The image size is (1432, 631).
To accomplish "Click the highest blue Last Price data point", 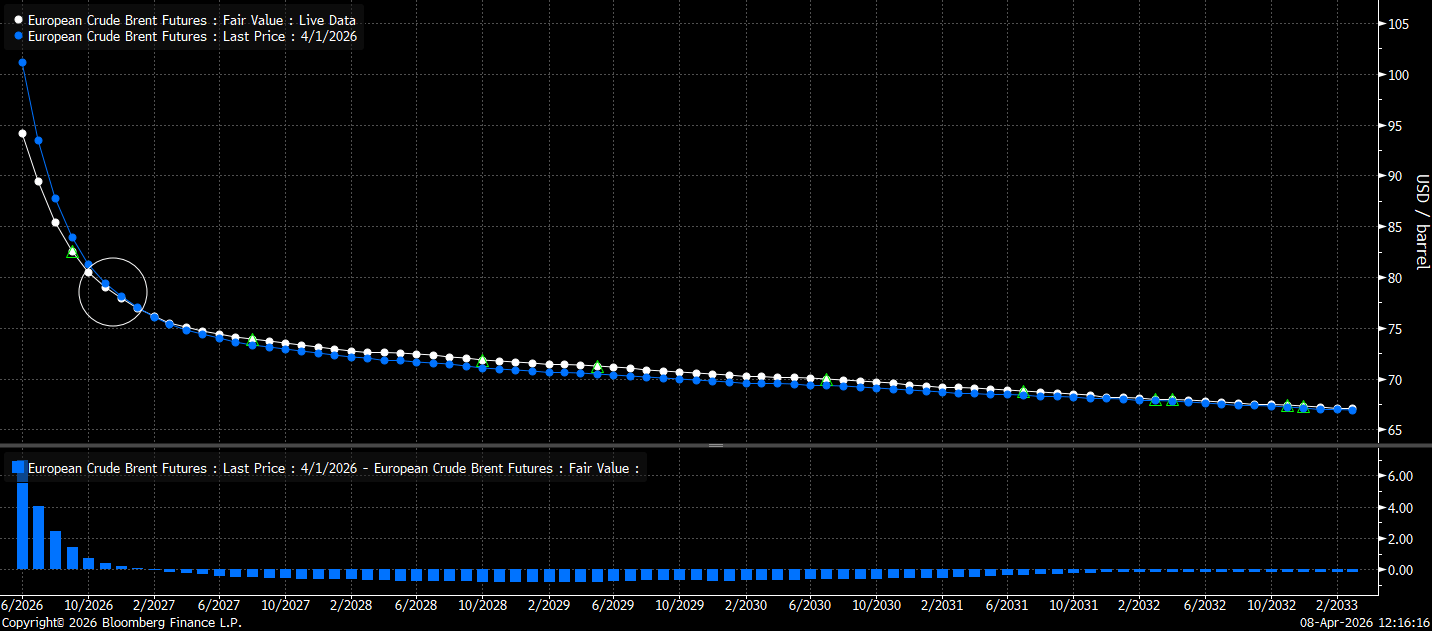I will (22, 62).
